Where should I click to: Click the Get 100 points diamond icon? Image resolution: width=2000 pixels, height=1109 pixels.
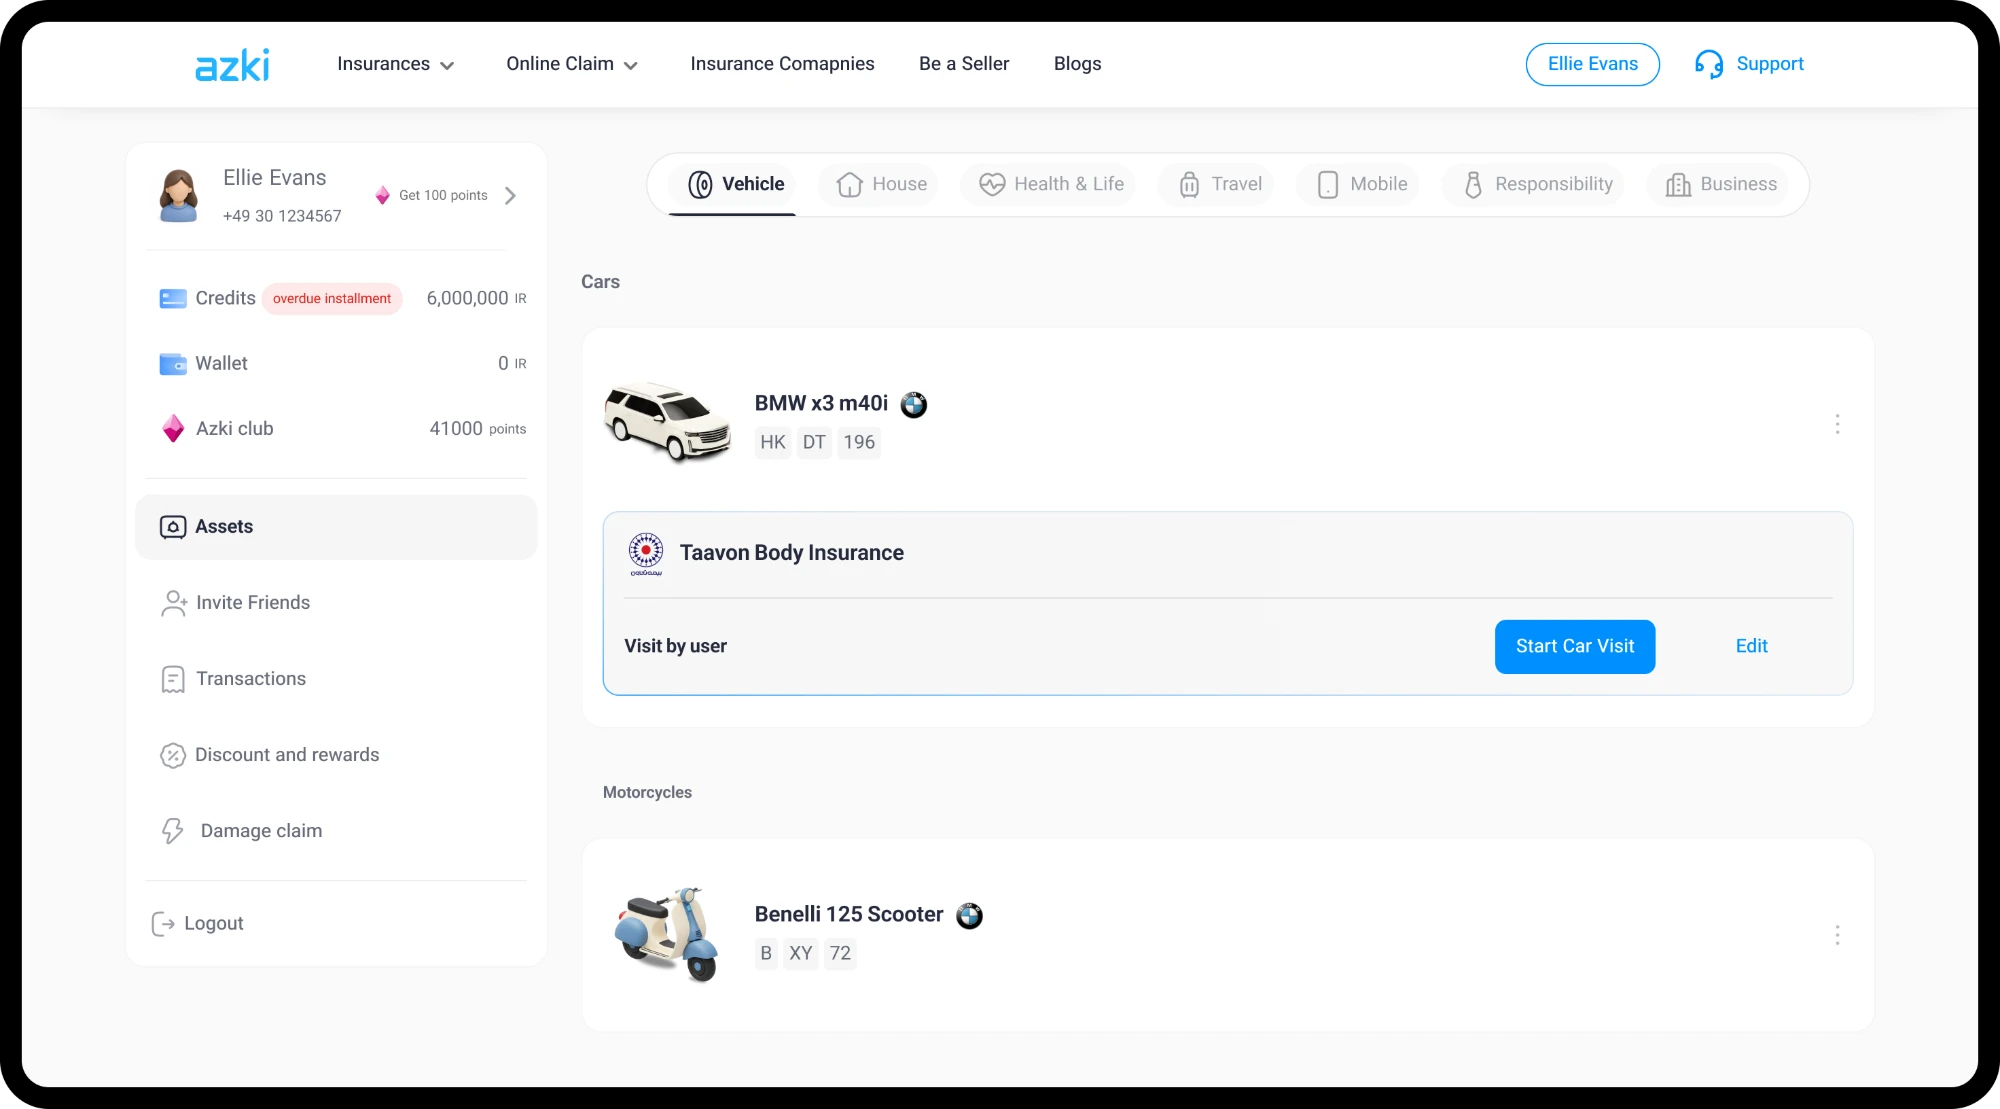click(382, 195)
